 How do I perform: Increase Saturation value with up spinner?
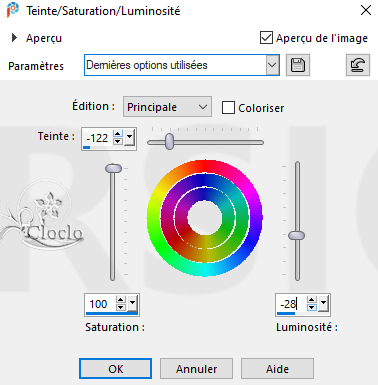tap(121, 299)
